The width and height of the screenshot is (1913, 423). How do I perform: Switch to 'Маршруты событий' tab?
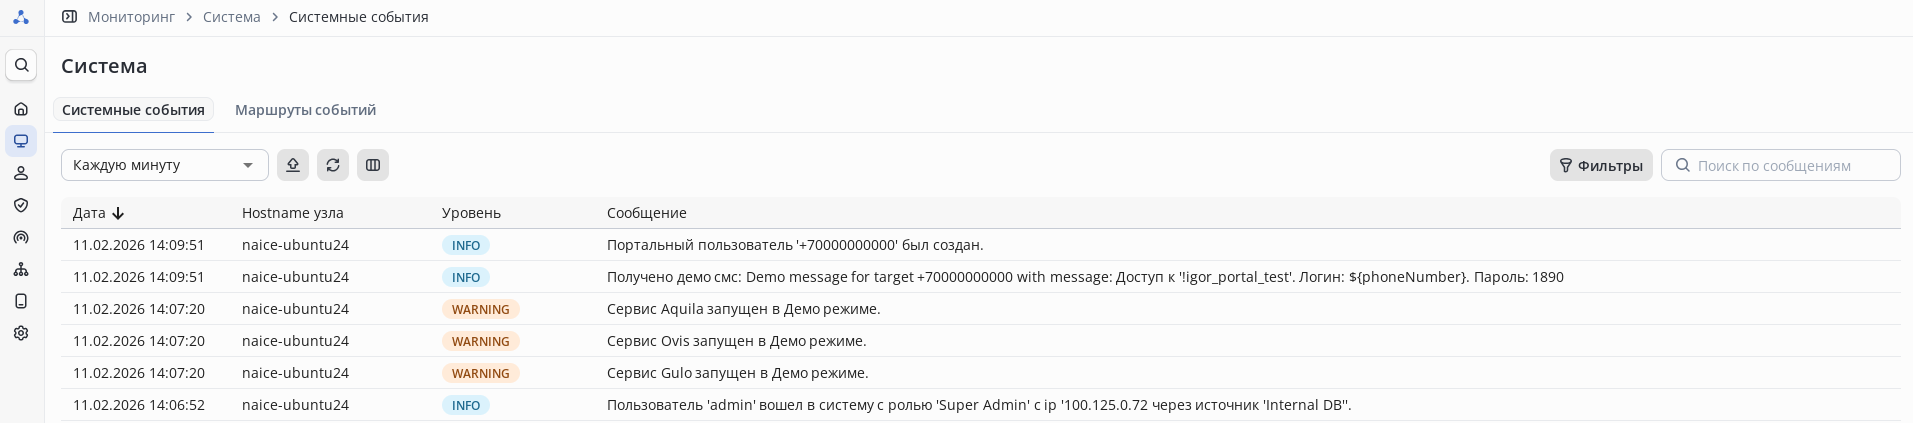tap(305, 110)
